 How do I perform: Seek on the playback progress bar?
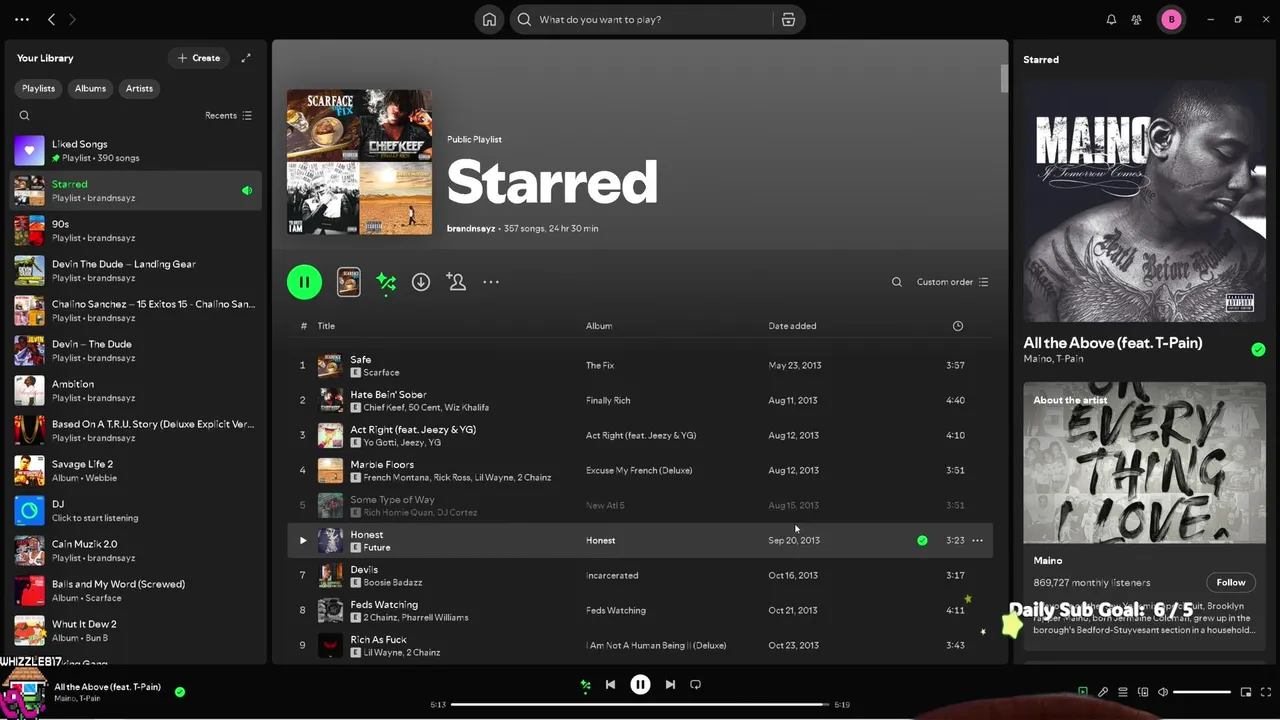coord(640,704)
